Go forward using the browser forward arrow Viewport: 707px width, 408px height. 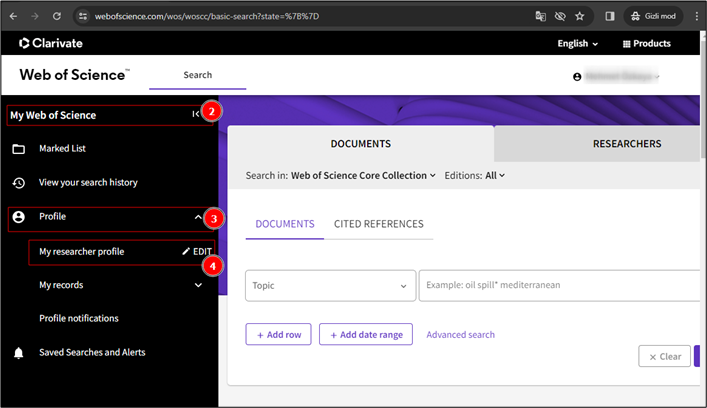(35, 16)
